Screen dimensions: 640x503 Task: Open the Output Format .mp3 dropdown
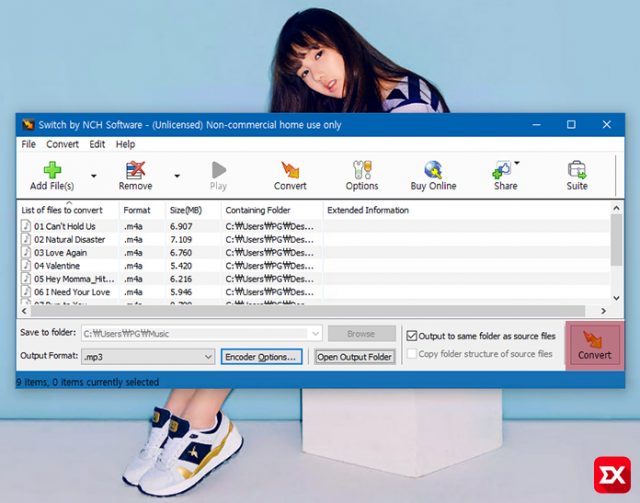[148, 357]
